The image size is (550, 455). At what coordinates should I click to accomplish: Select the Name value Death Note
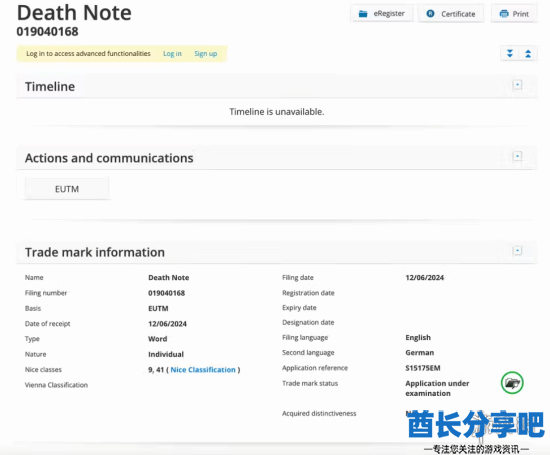(168, 277)
